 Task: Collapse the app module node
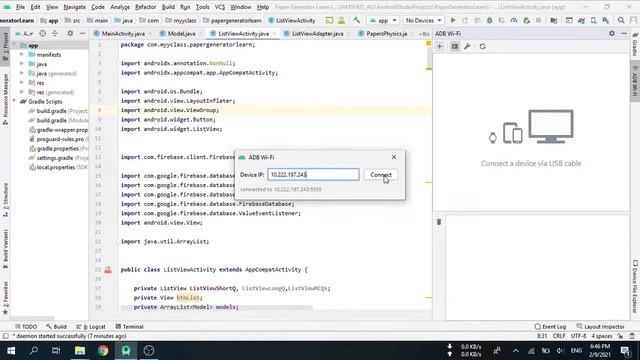tap(14, 45)
